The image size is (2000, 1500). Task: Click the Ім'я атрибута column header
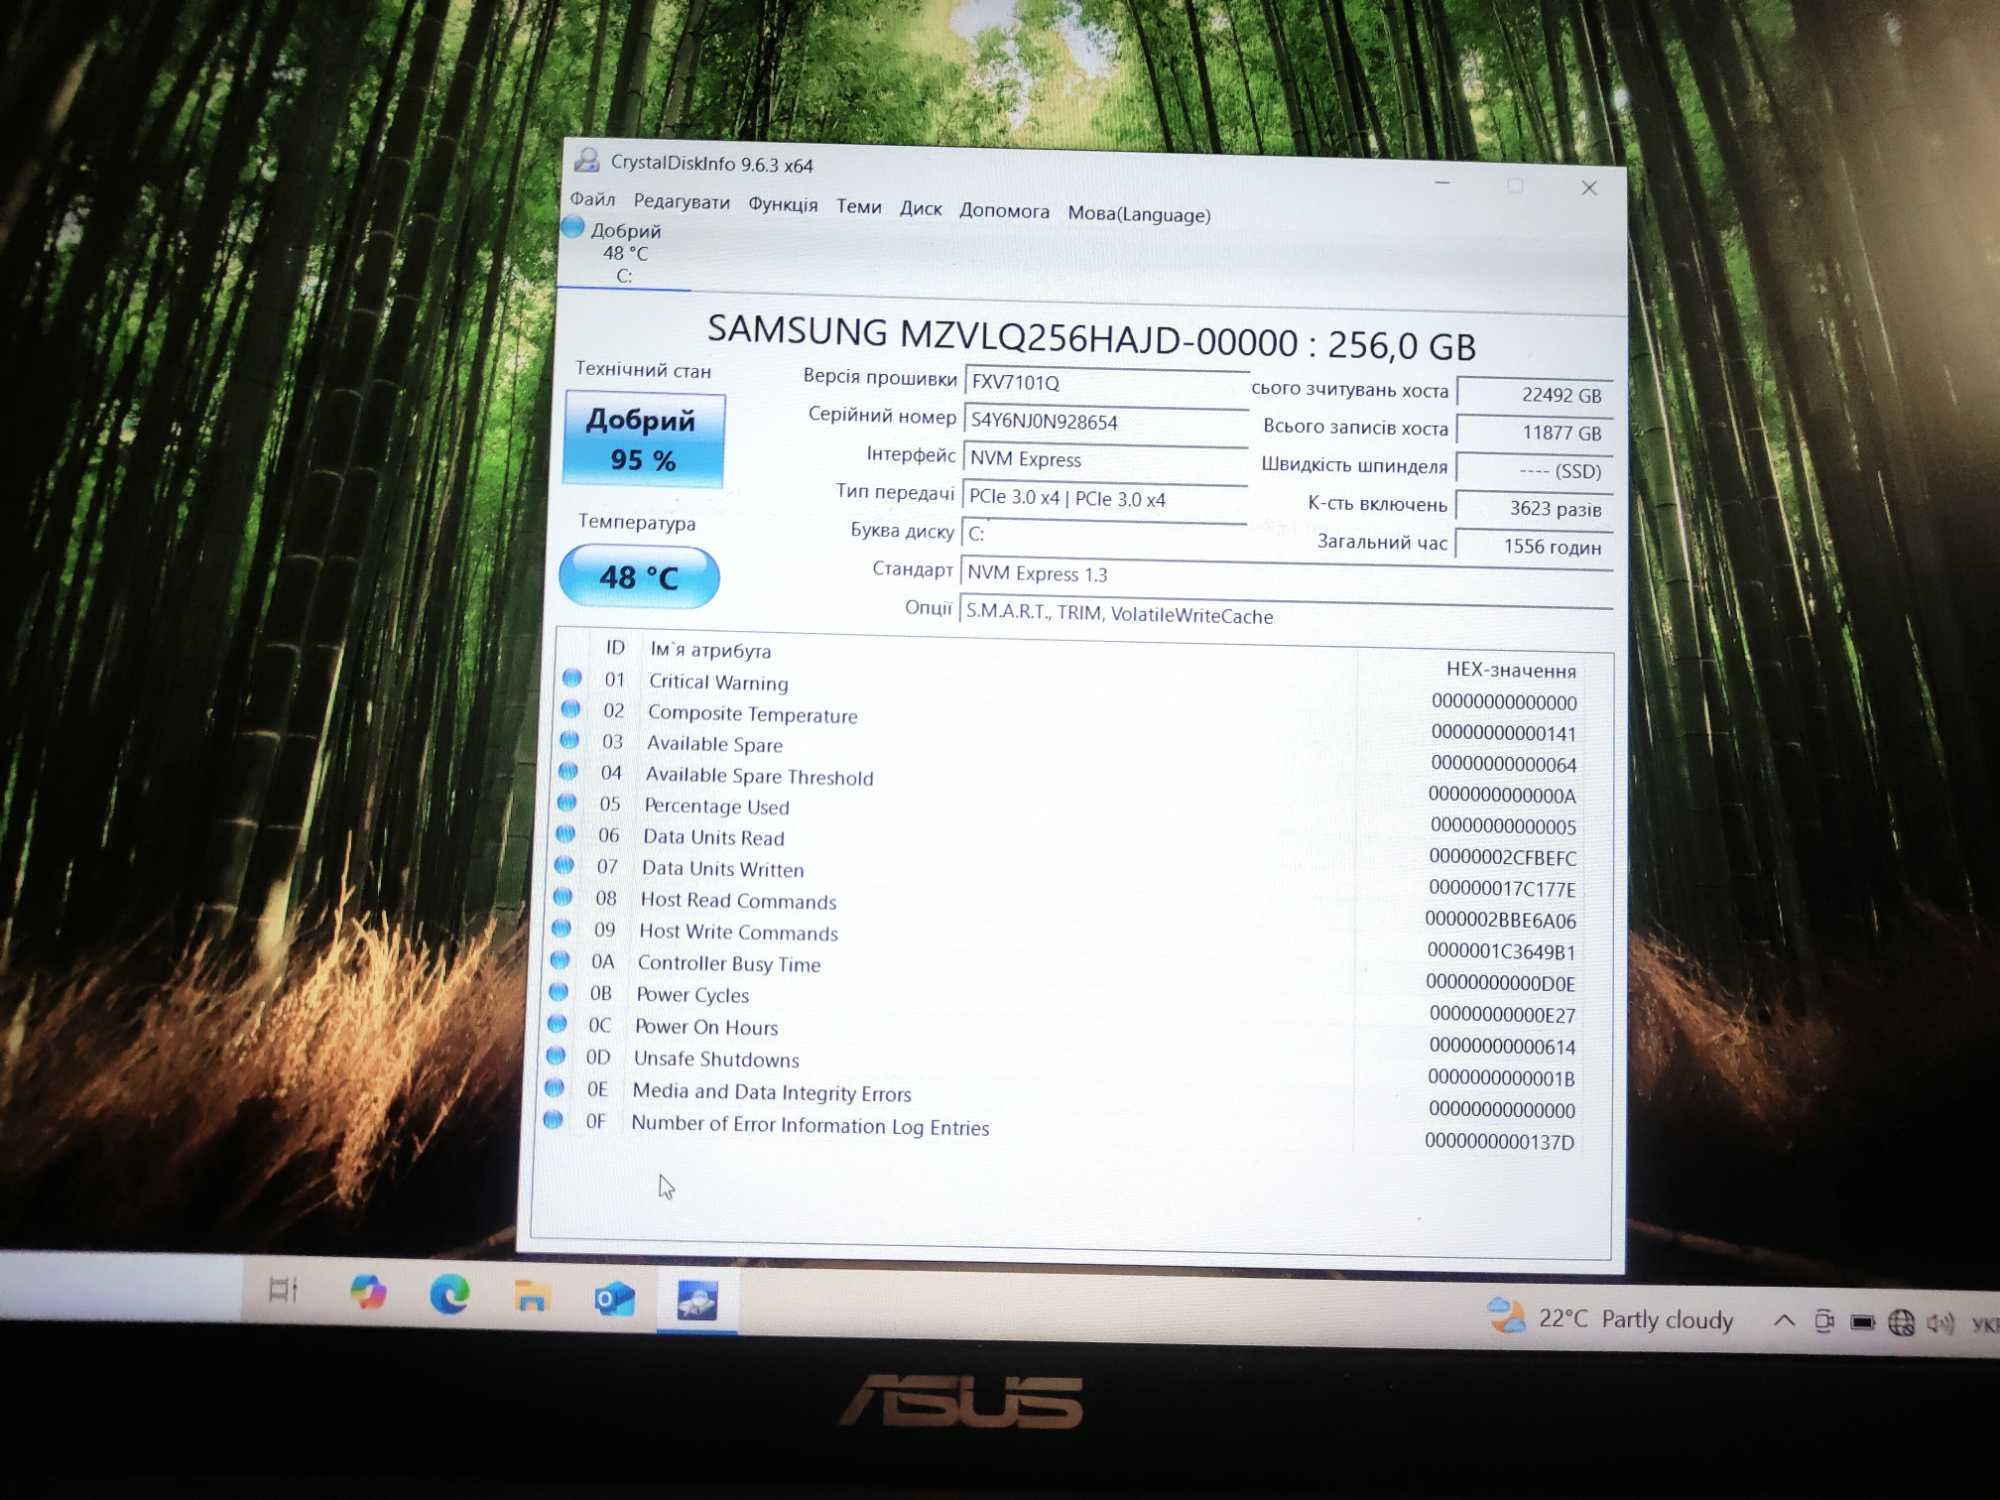710,650
